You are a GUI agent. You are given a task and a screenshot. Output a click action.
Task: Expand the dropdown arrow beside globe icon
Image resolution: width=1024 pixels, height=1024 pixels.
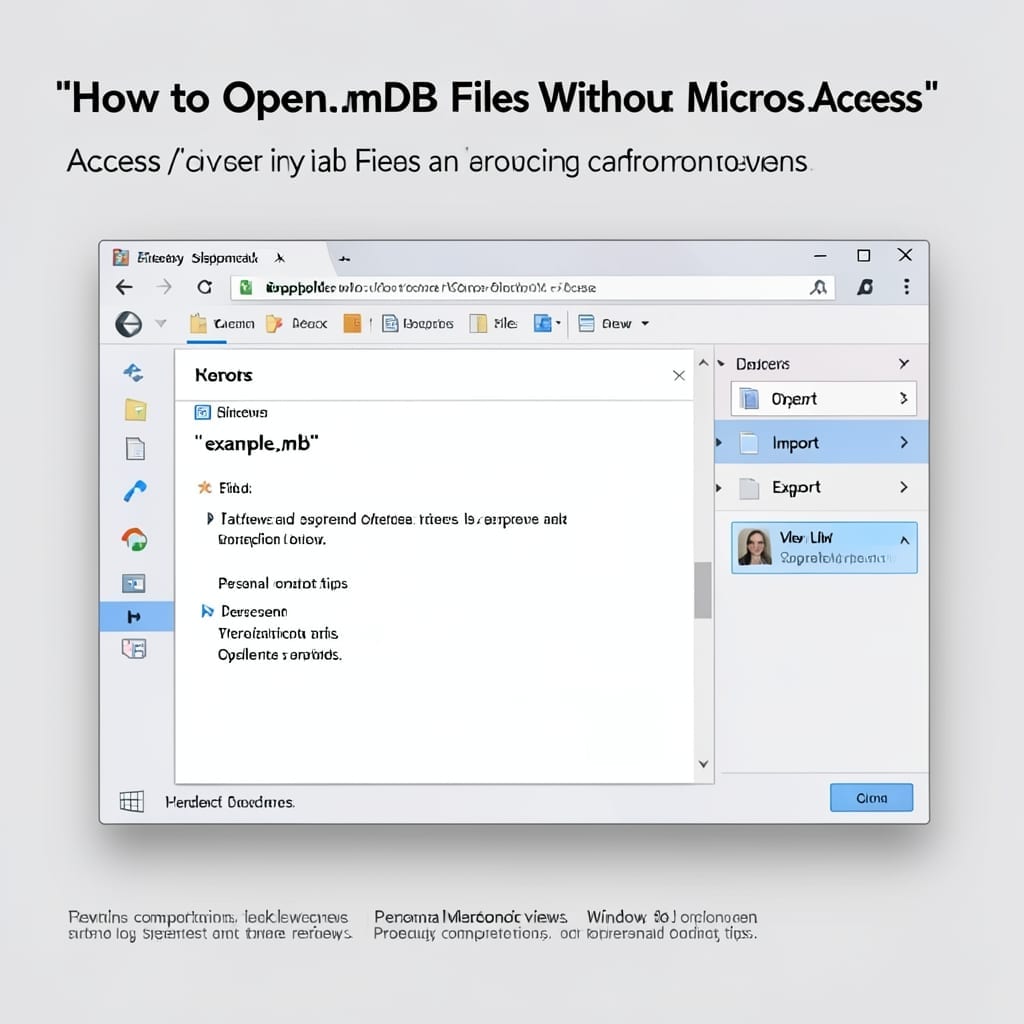[161, 323]
